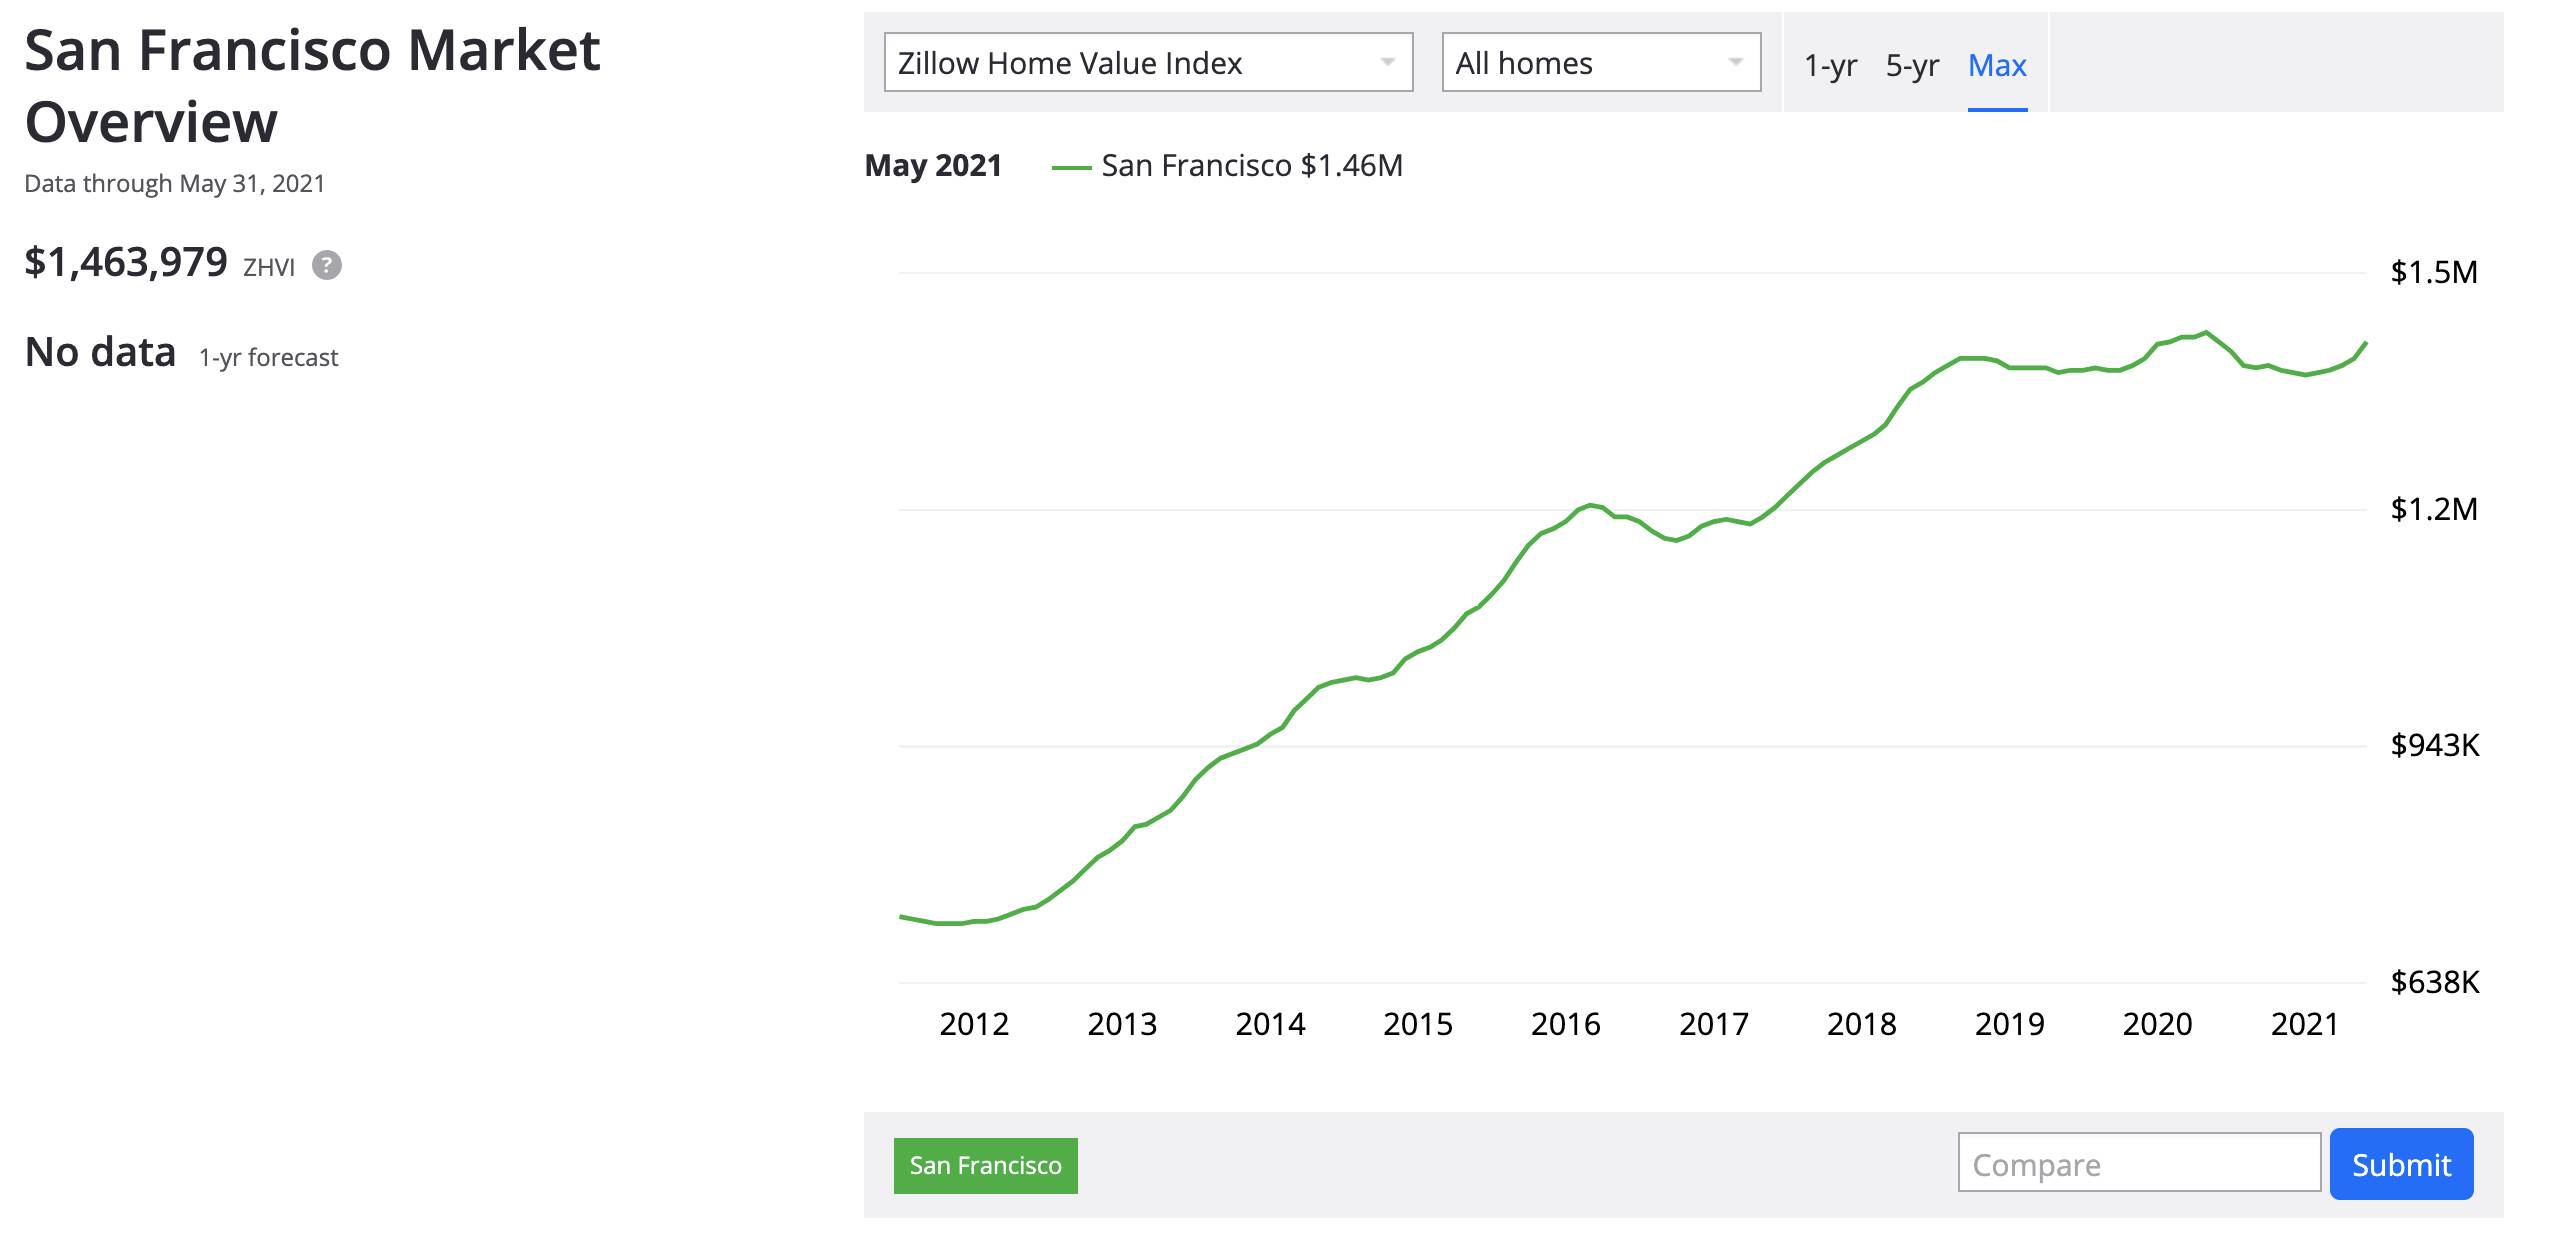The height and width of the screenshot is (1236, 2552).
Task: Click the 2012 label on the chart axis
Action: (974, 1024)
